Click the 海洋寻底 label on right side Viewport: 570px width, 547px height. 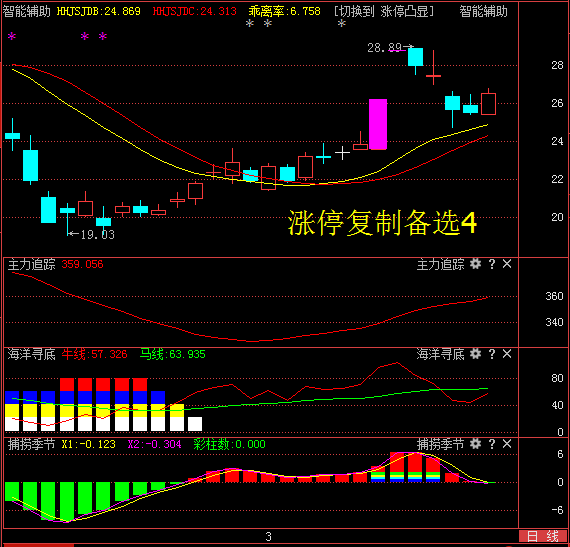tap(441, 354)
